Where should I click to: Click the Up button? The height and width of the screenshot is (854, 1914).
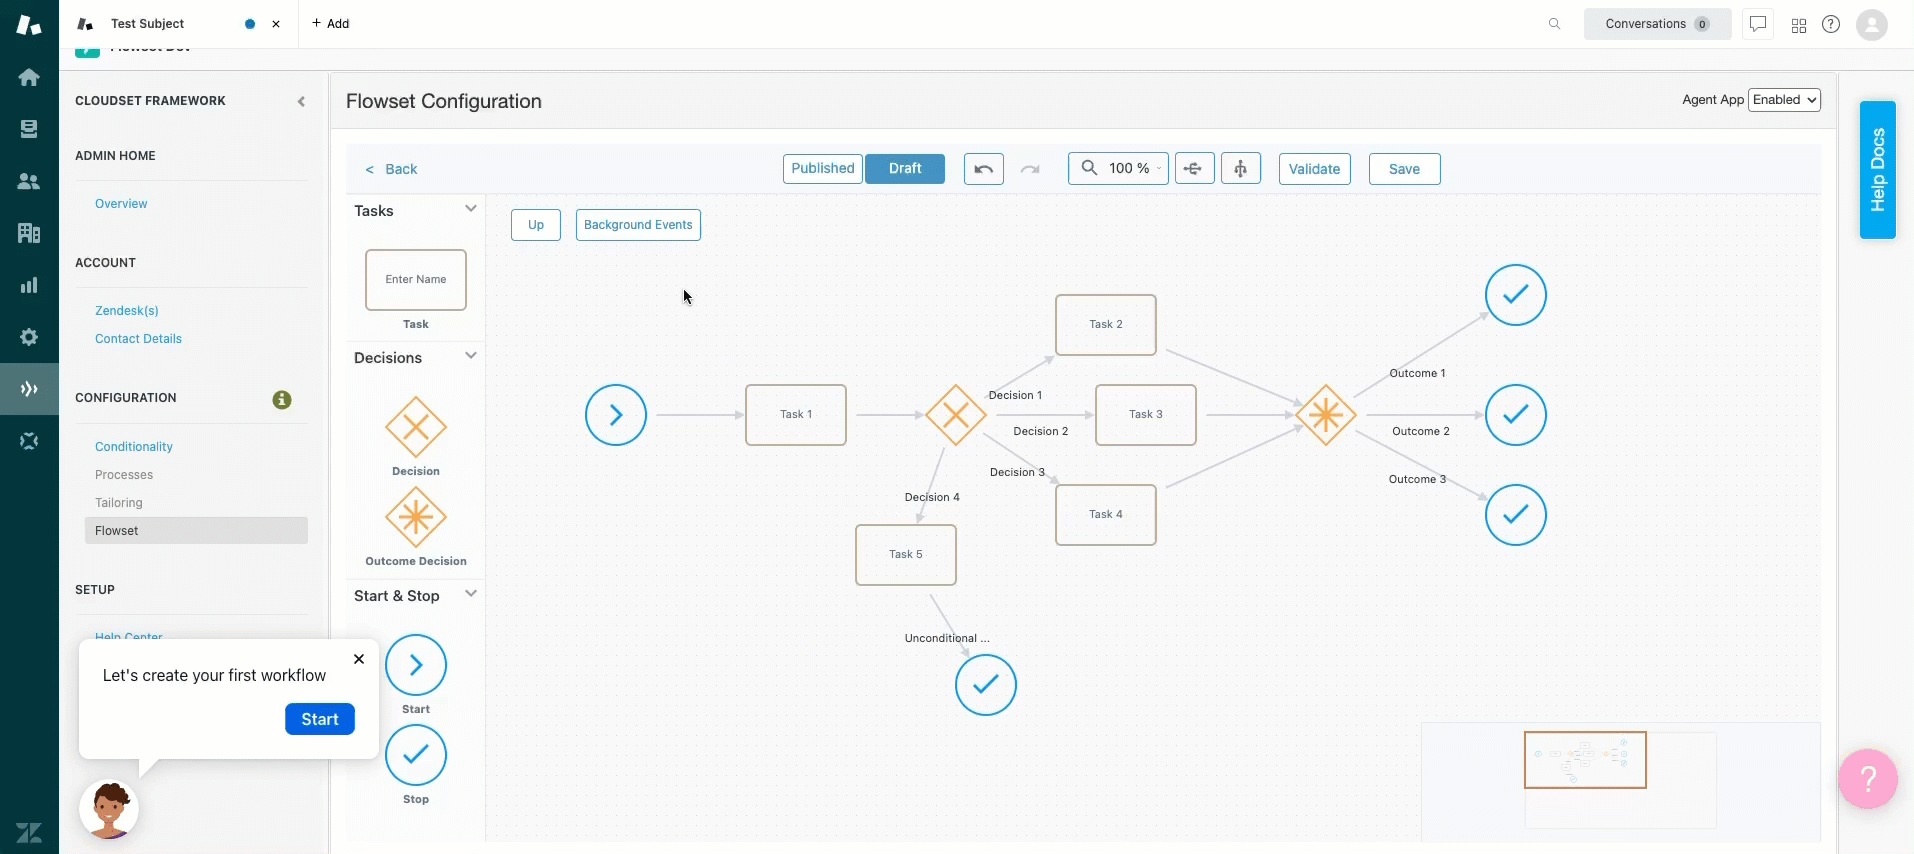536,225
